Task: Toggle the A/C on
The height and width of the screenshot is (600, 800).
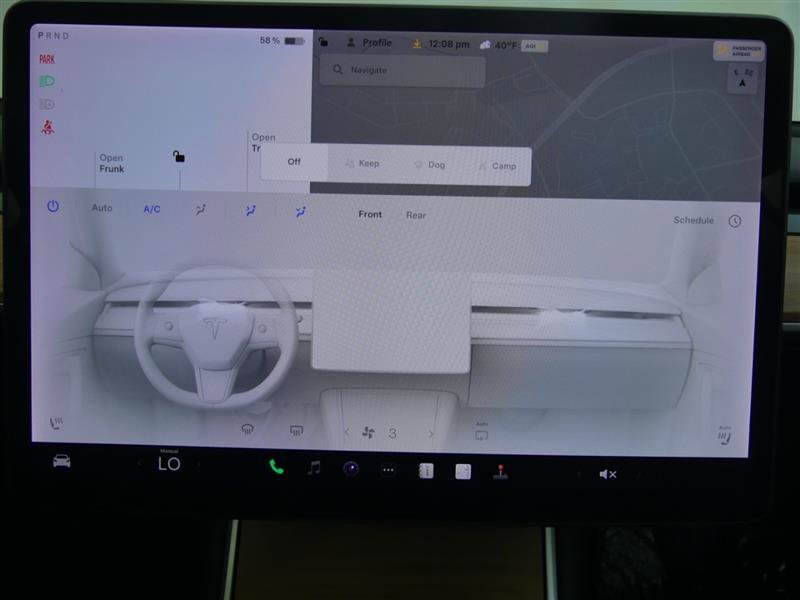Action: pyautogui.click(x=152, y=208)
